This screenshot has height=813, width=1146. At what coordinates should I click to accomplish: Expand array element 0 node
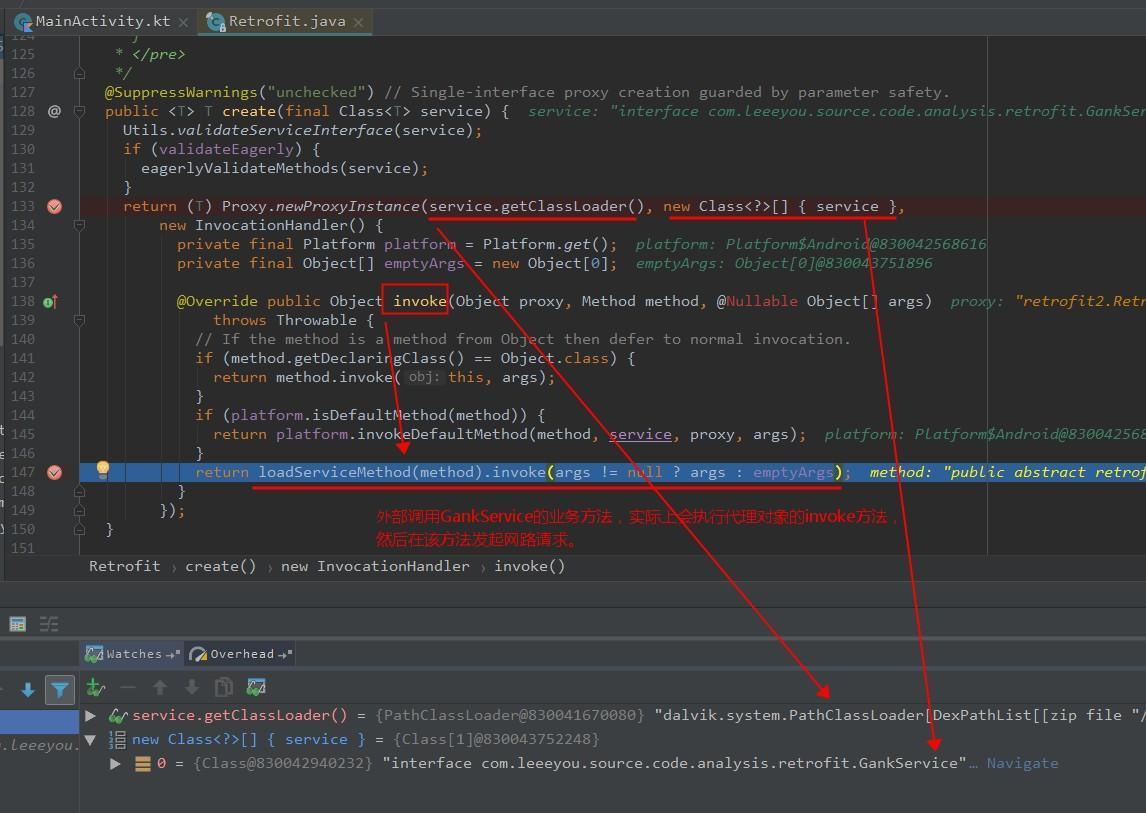pos(115,763)
